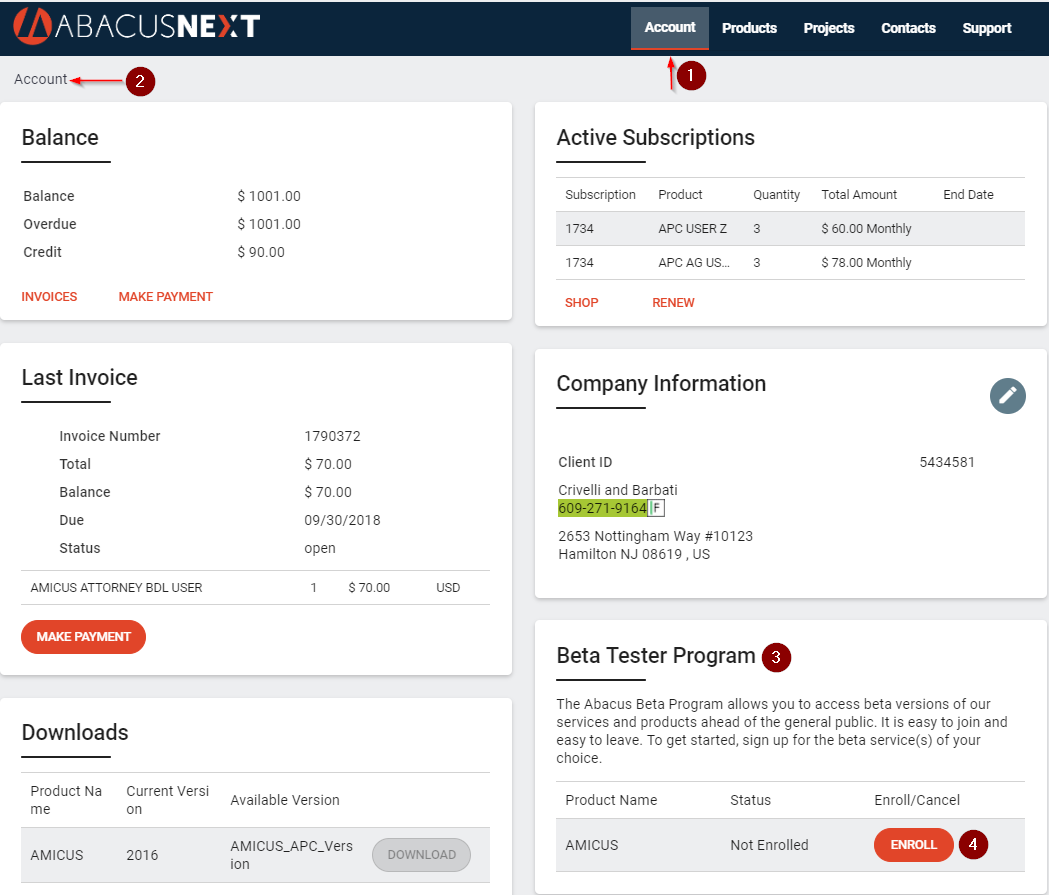
Task: Select the AMICUS_APC_Version available version text
Action: pos(292,855)
